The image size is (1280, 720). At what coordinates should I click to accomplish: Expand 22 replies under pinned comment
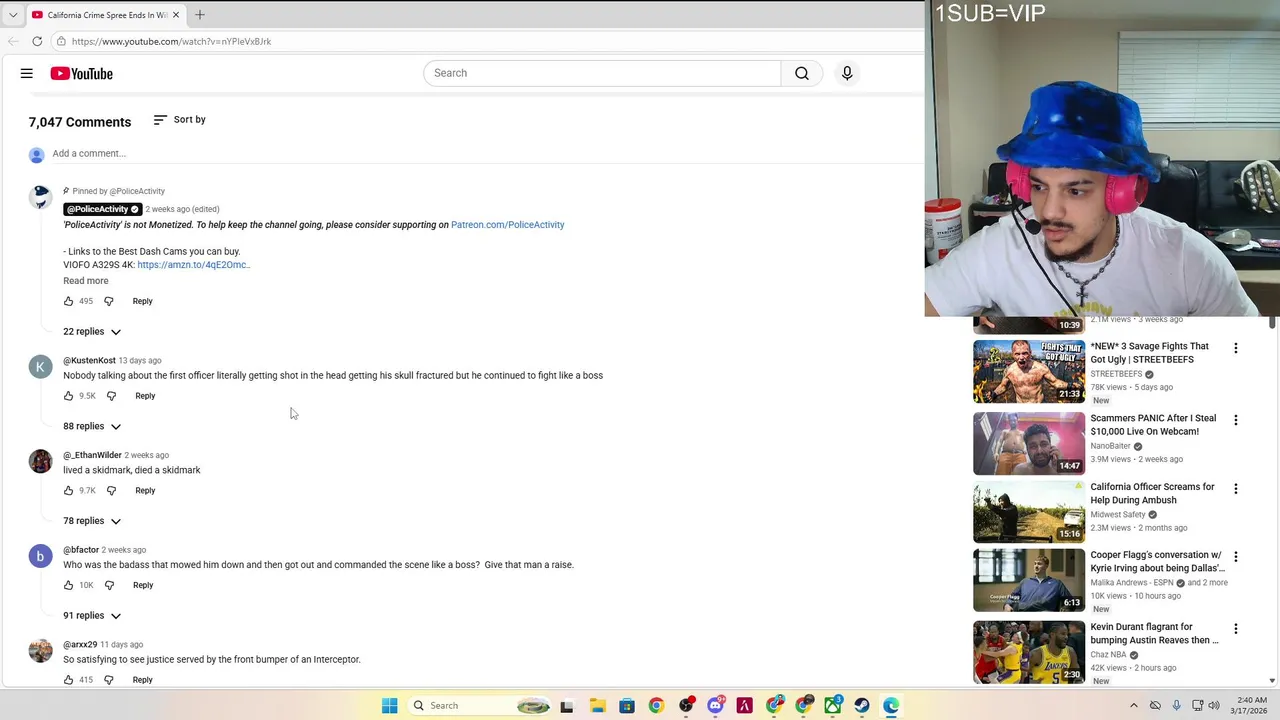pos(92,332)
